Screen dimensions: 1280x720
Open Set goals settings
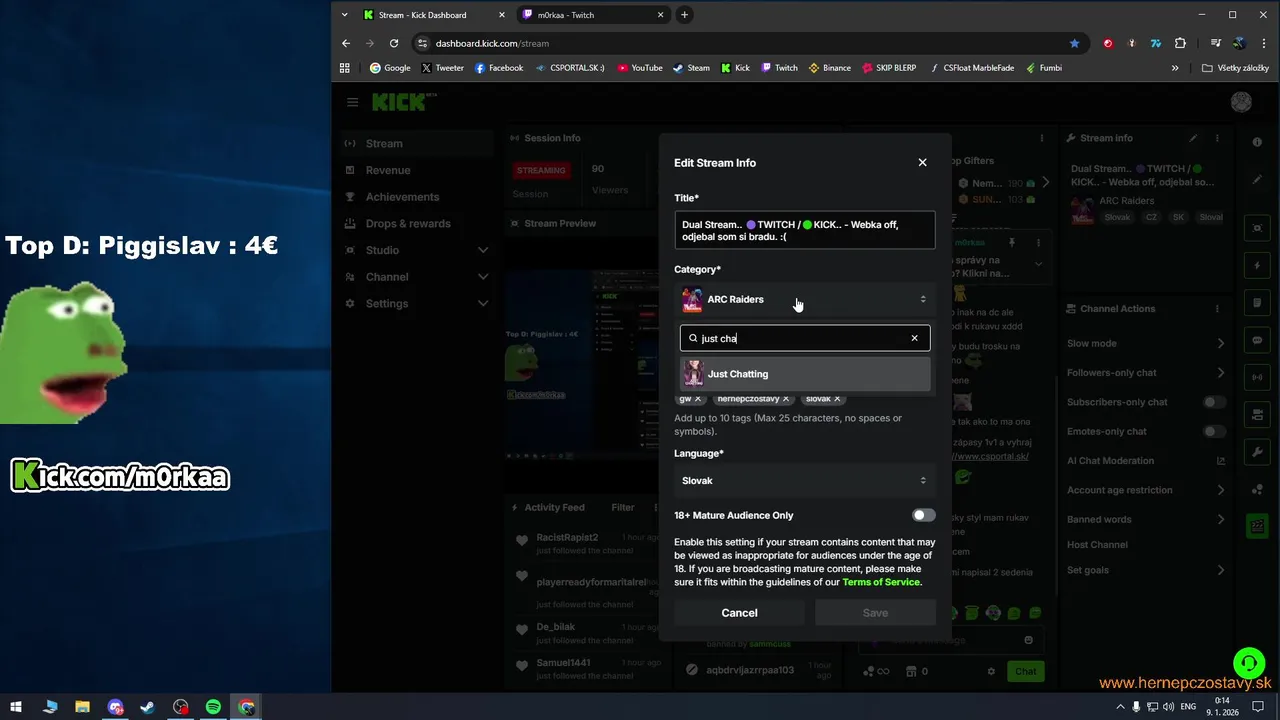pos(1146,570)
